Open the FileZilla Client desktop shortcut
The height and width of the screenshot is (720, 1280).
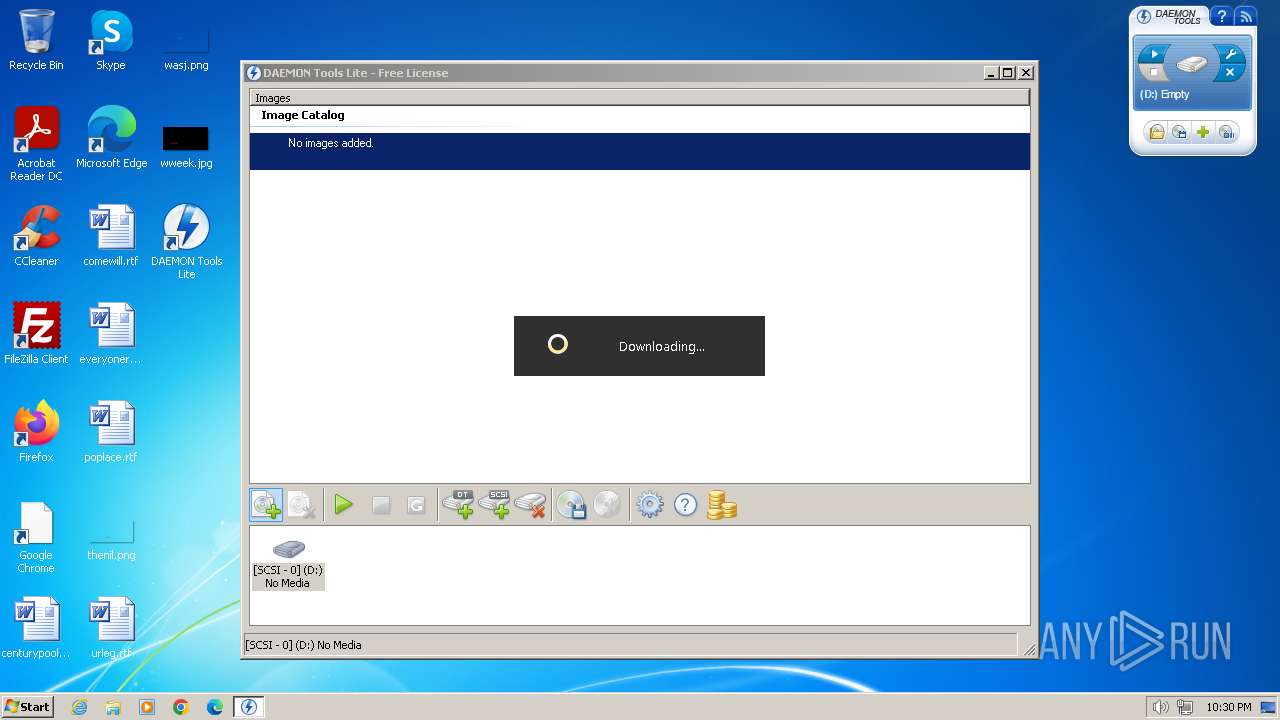coord(36,334)
